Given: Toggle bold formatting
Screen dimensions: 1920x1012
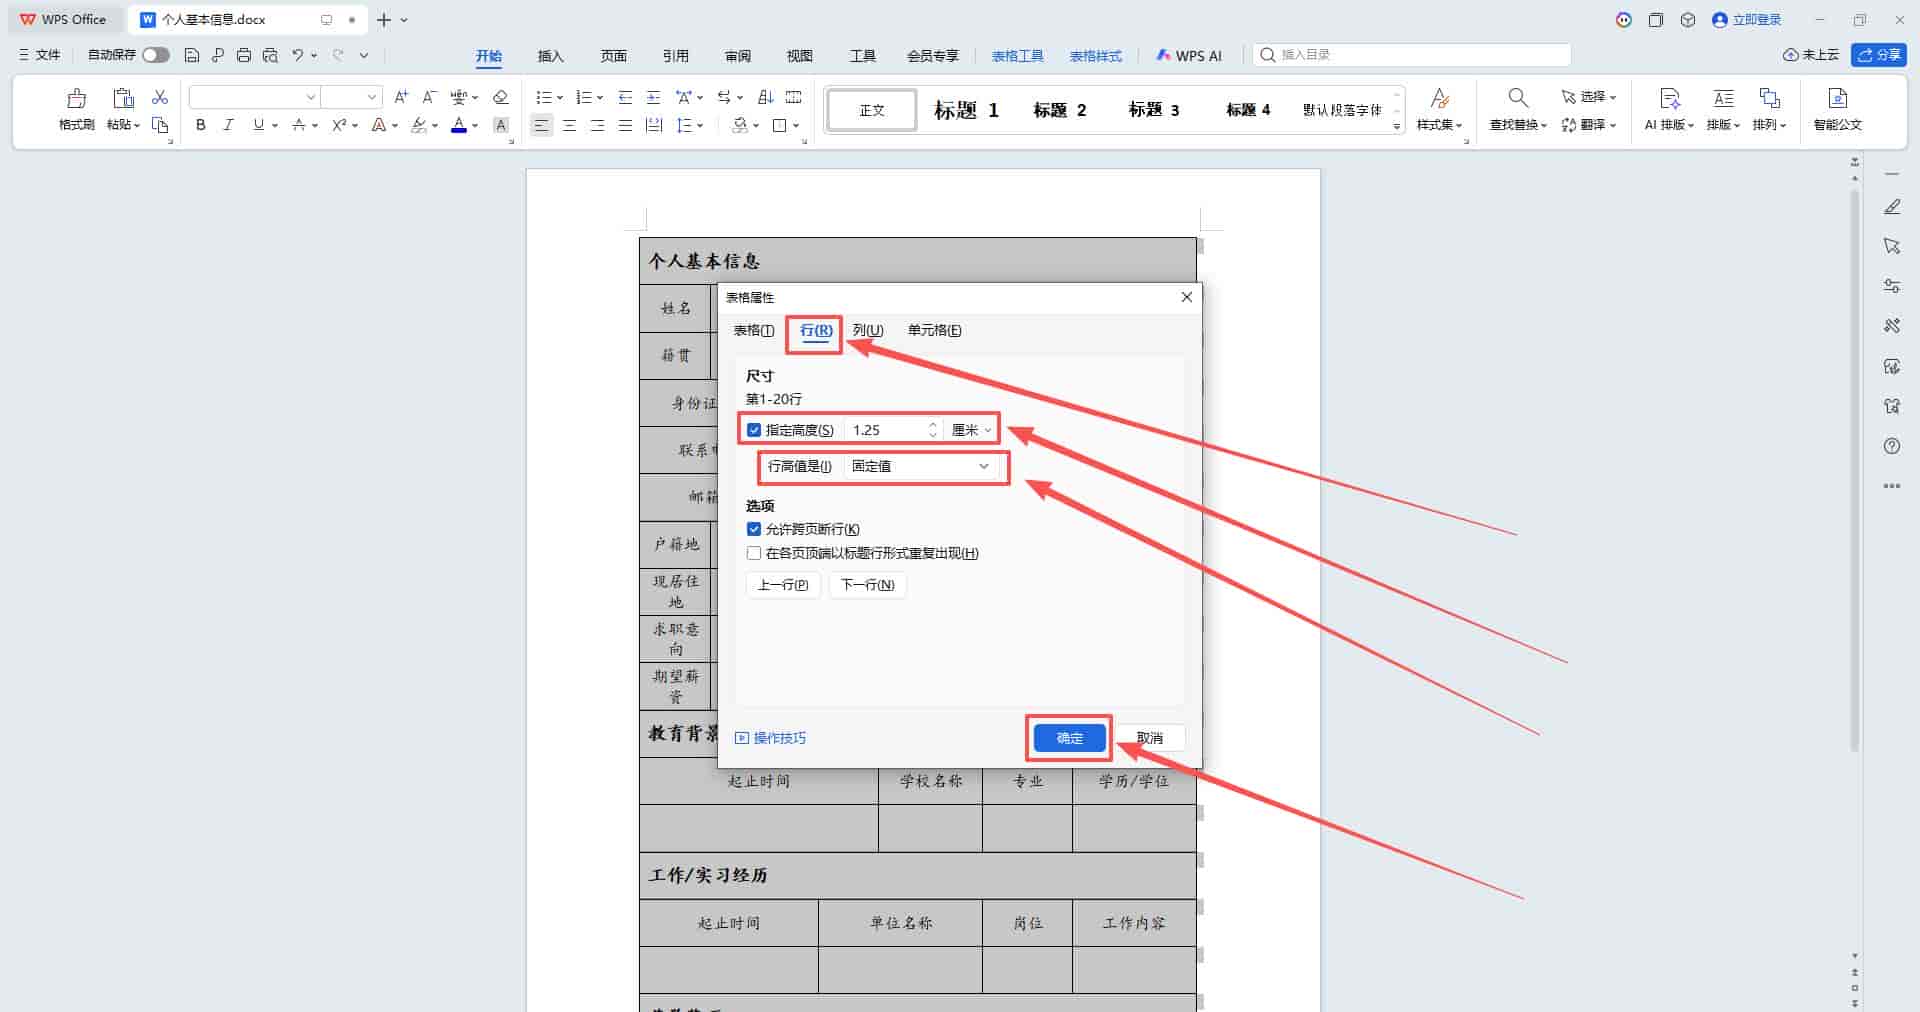Looking at the screenshot, I should pyautogui.click(x=201, y=125).
